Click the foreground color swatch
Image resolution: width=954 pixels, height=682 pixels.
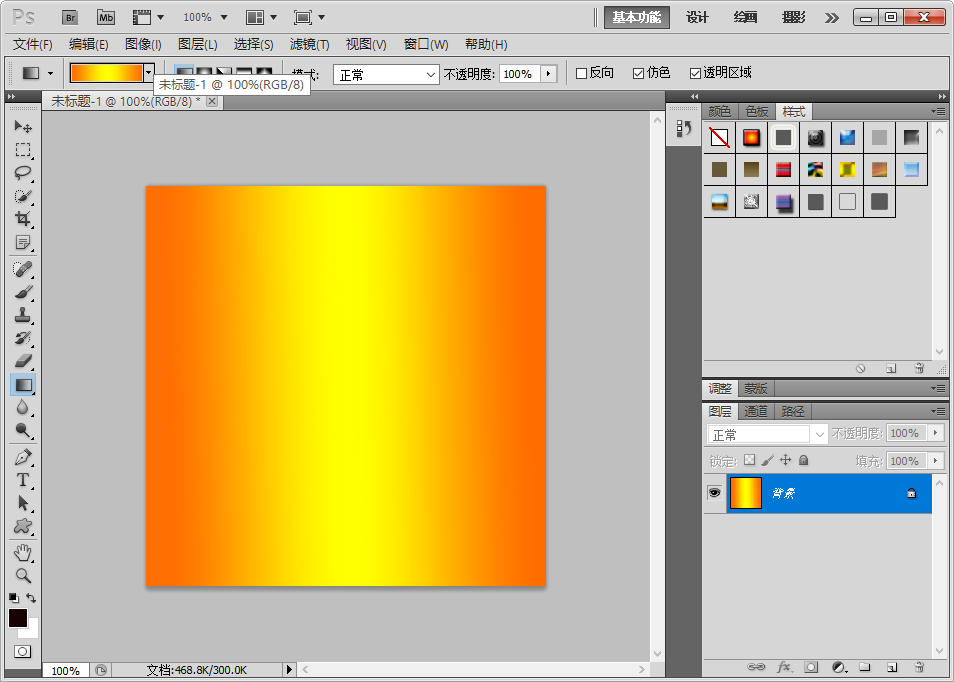(x=18, y=618)
